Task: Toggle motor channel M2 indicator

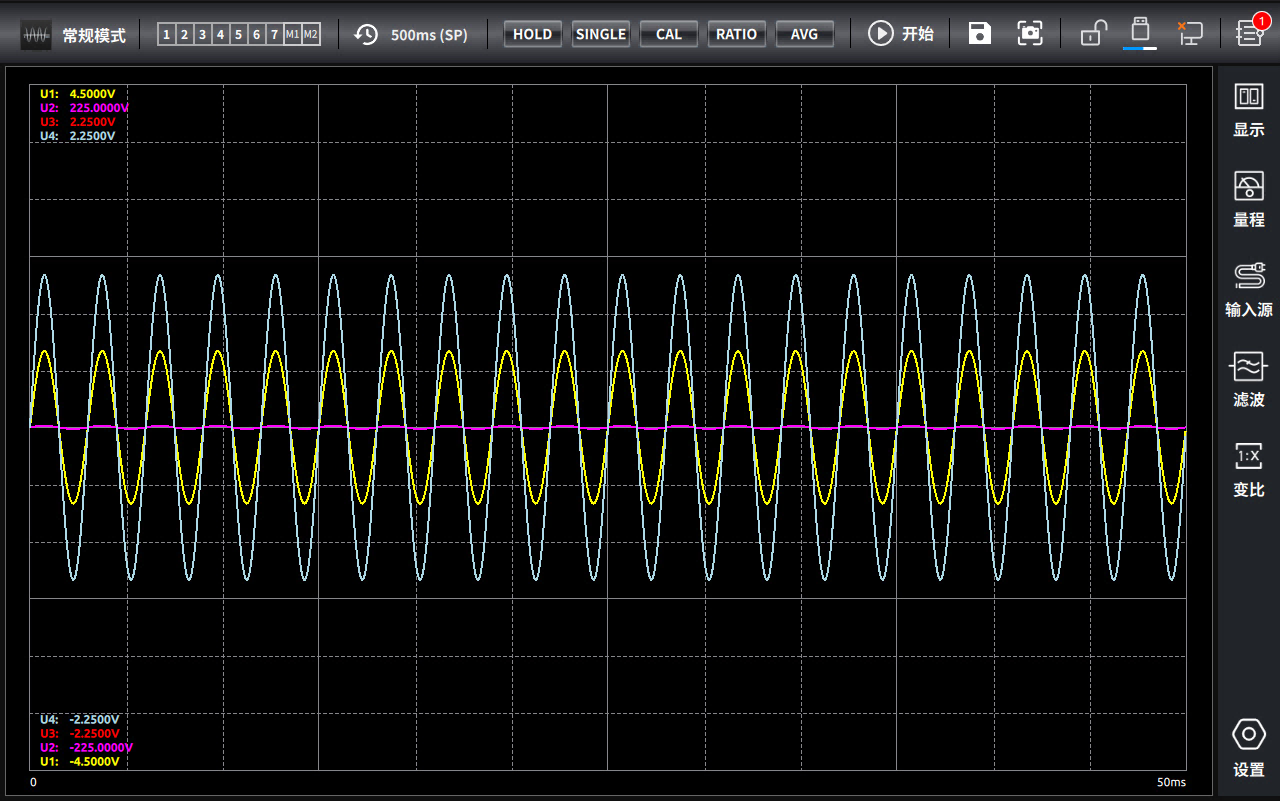Action: coord(311,35)
